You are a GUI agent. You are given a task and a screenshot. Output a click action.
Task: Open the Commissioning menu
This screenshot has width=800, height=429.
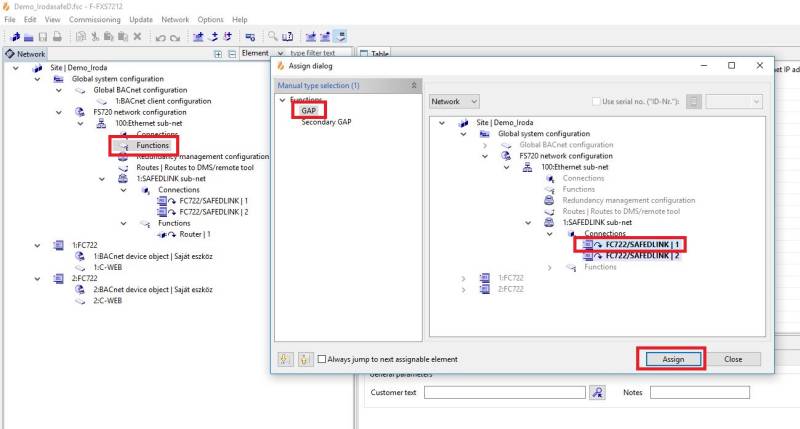click(96, 19)
